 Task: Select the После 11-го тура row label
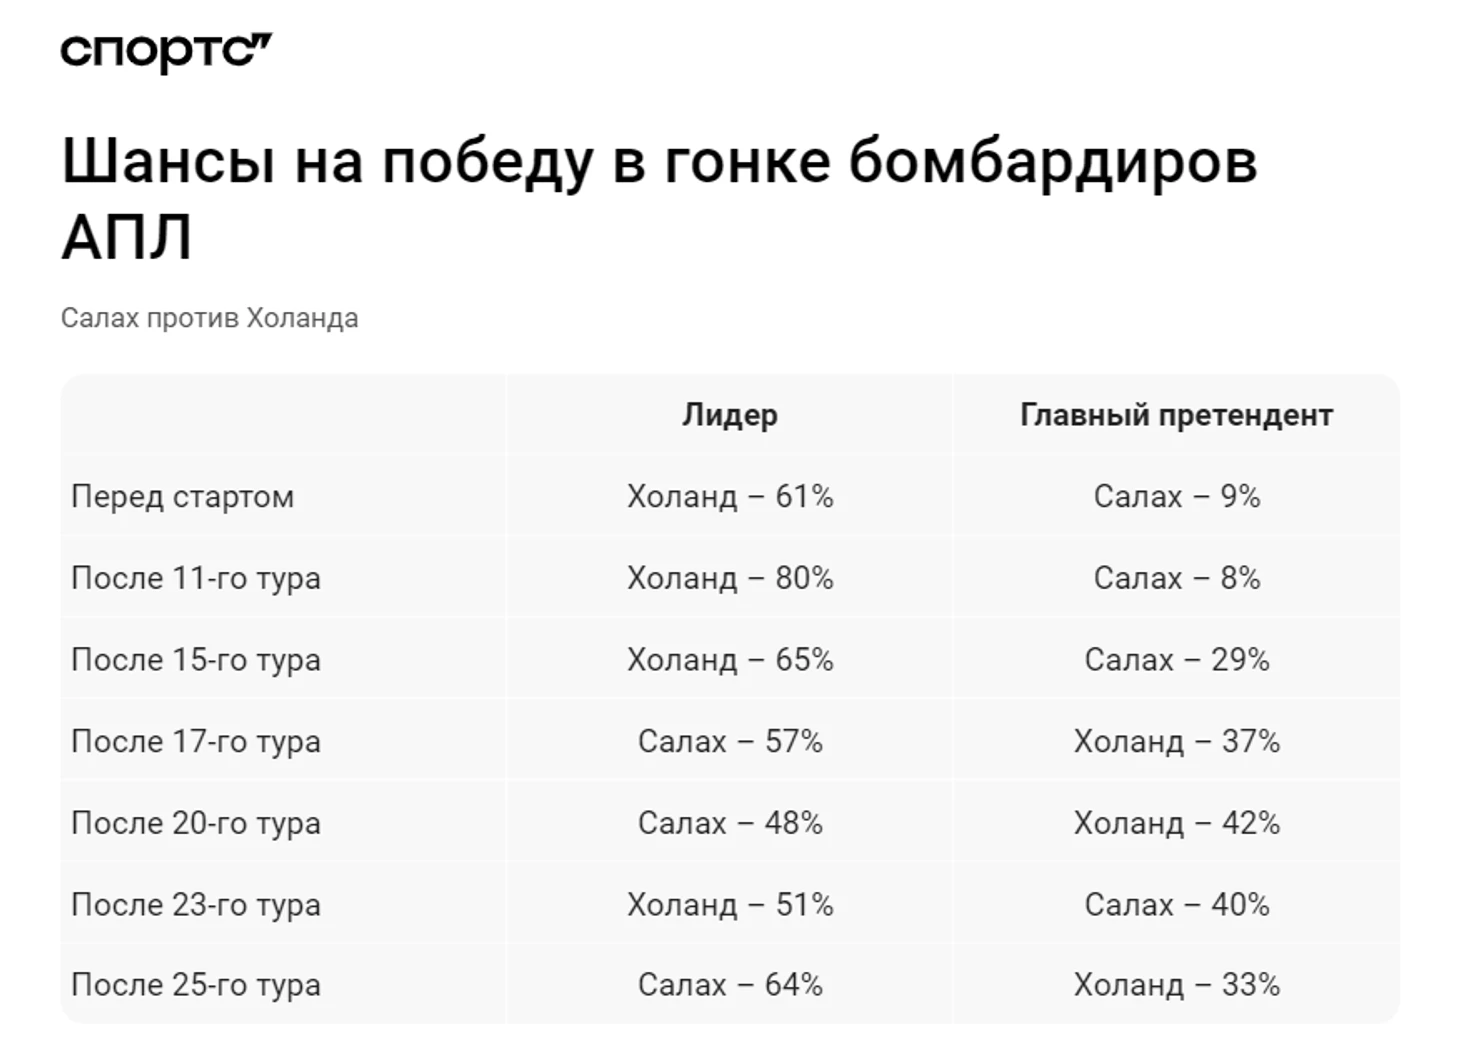coord(195,578)
